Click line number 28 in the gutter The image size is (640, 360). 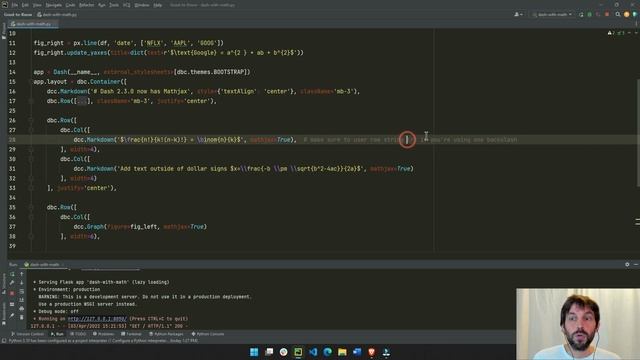pos(12,140)
